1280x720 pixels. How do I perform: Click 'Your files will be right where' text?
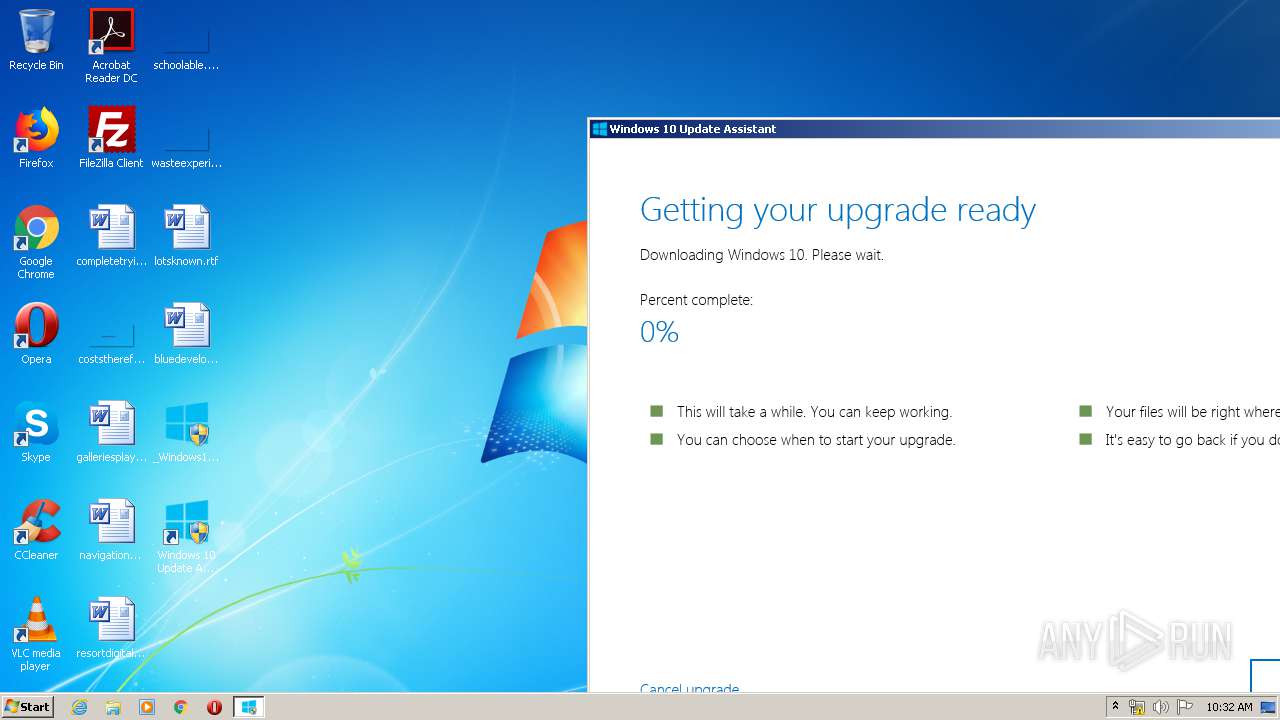(1192, 412)
